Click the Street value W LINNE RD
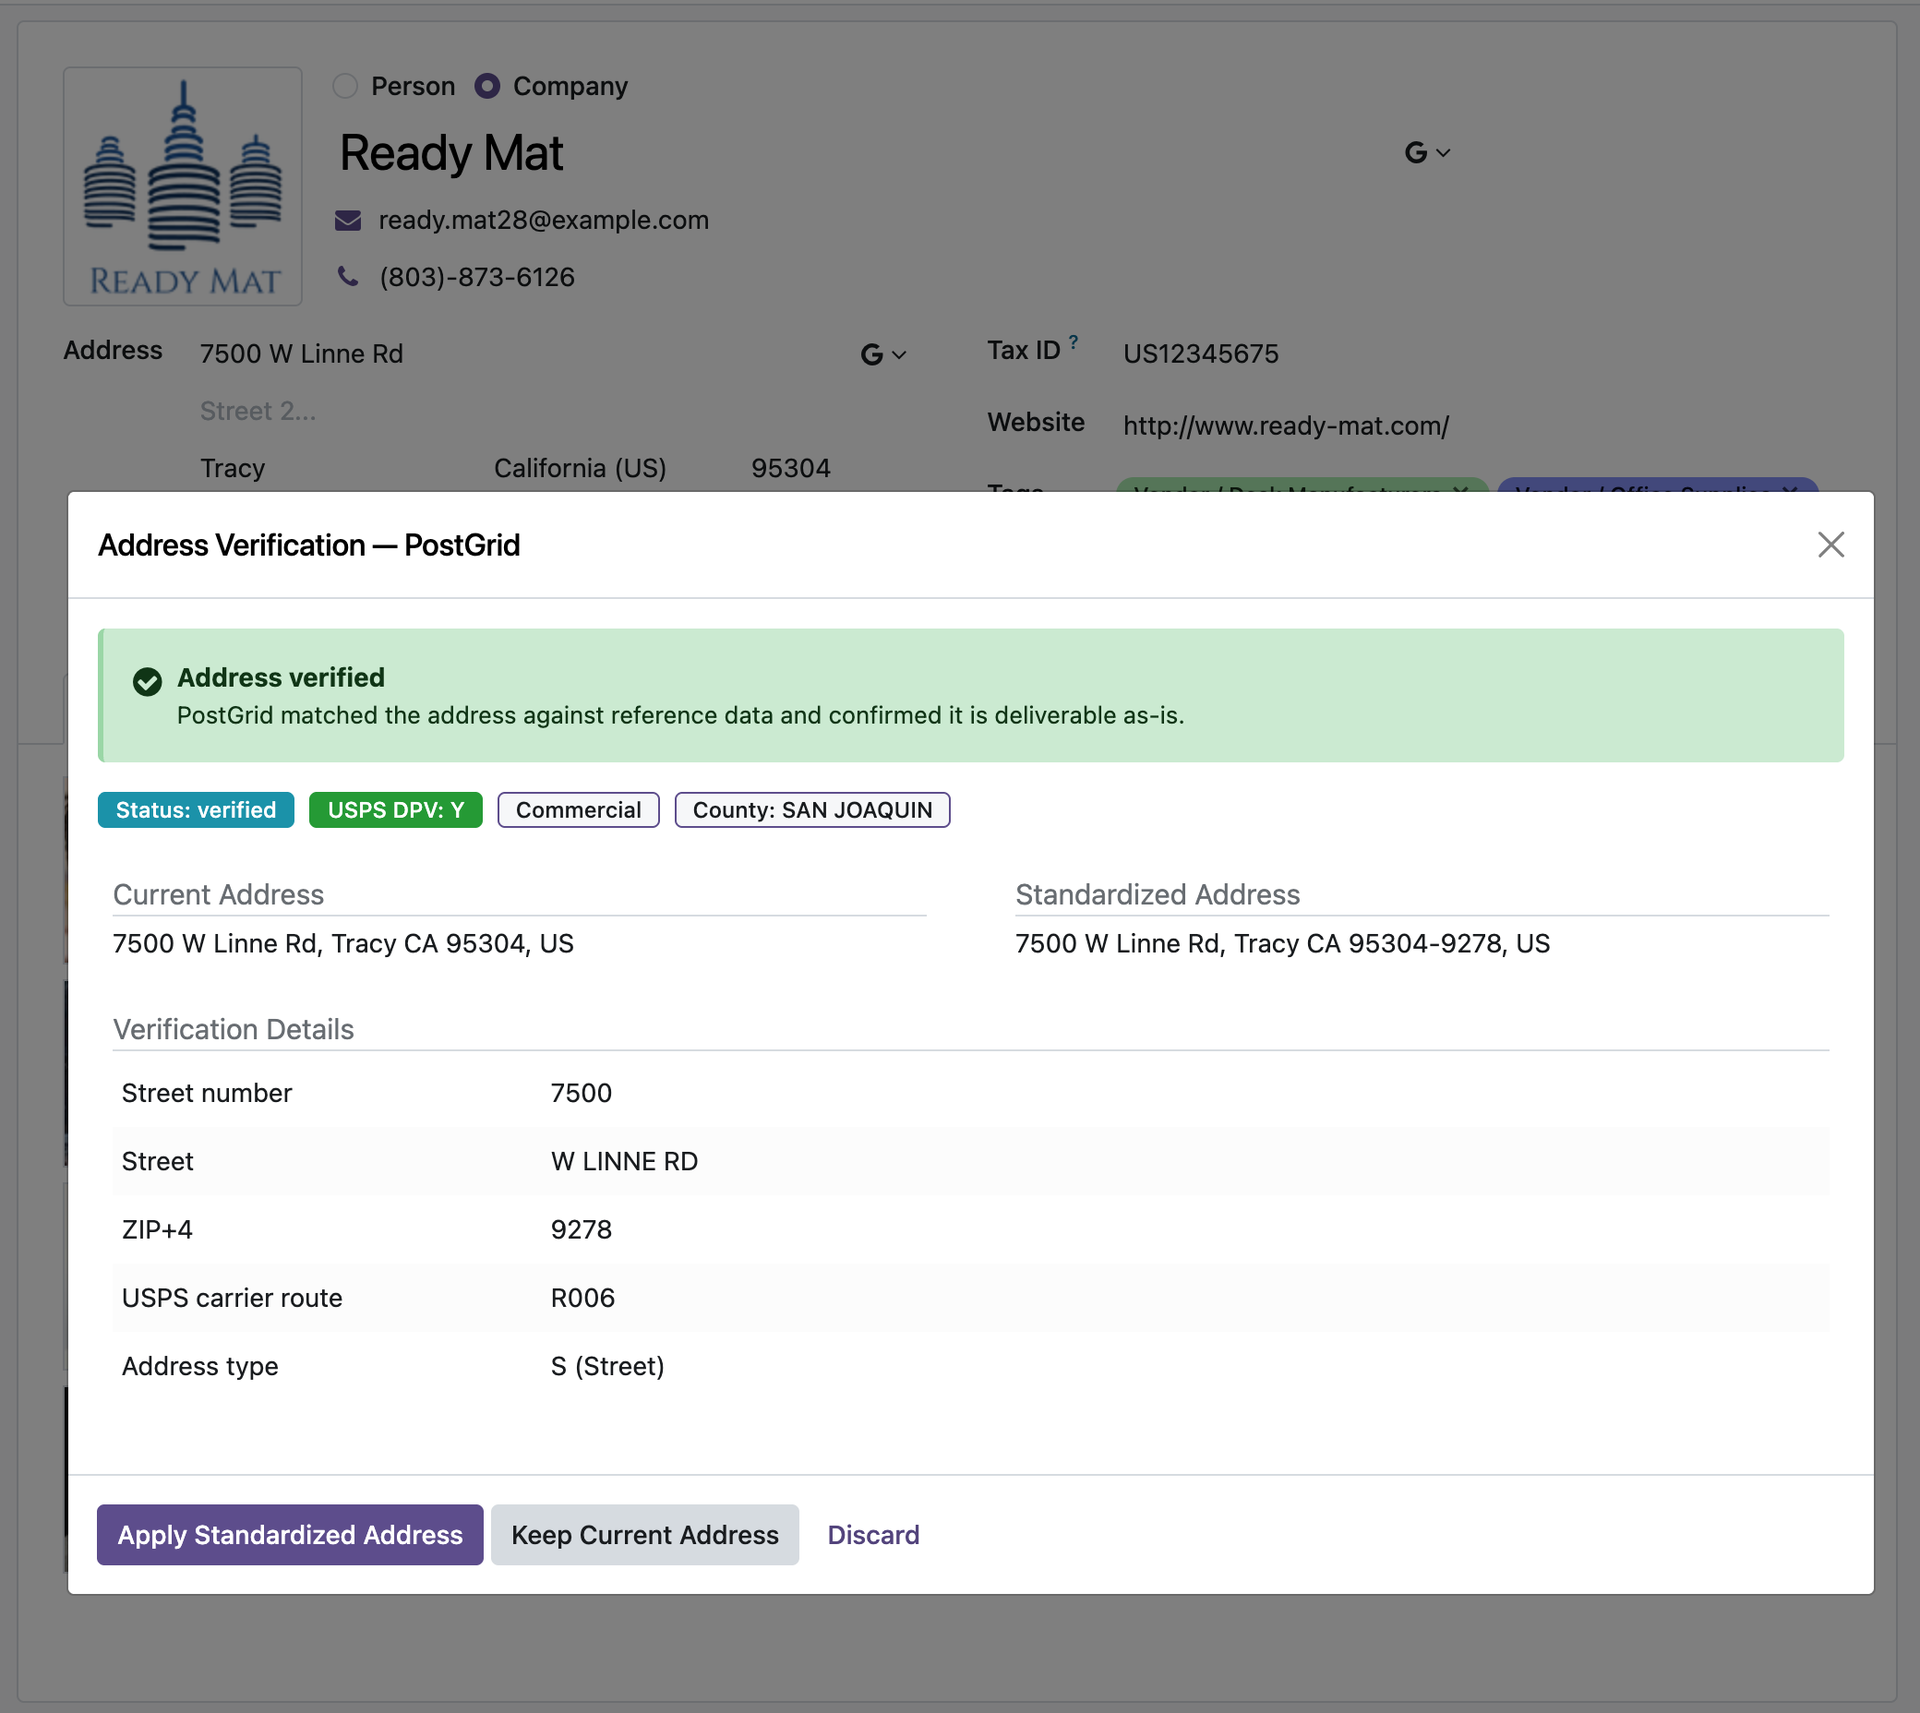Screen dimensions: 1920x1713 (624, 1161)
